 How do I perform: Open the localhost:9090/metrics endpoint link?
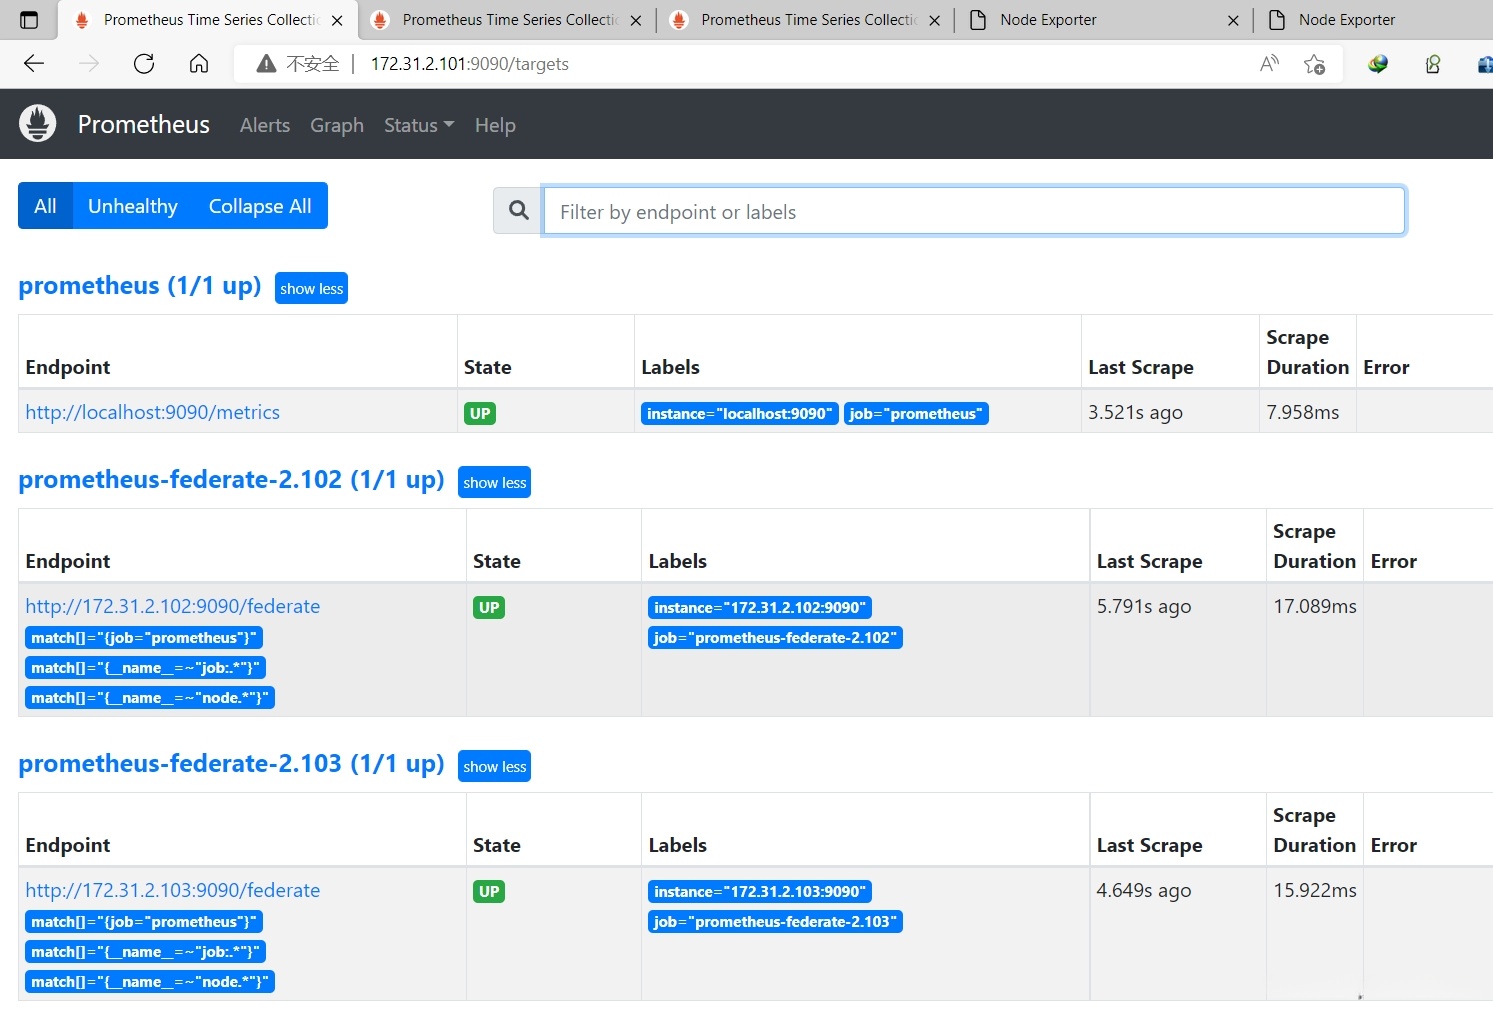point(153,412)
